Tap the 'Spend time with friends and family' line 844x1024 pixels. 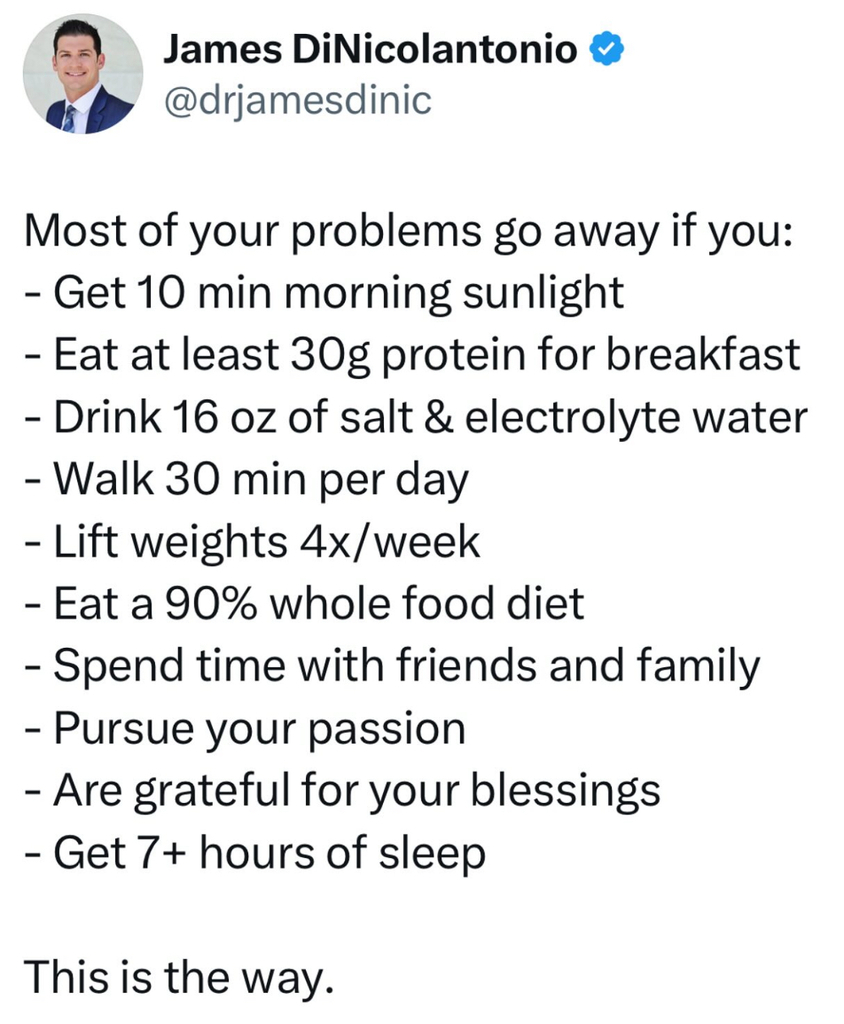point(391,666)
